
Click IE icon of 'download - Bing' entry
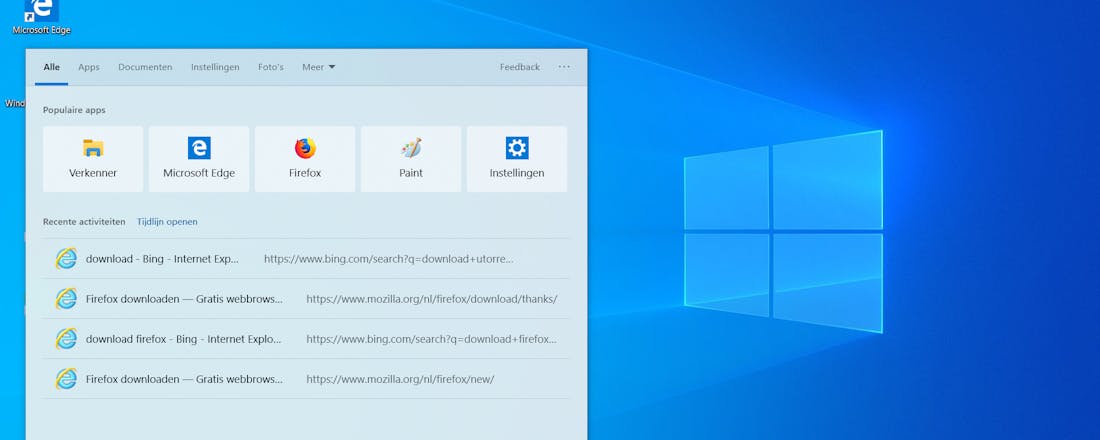tap(66, 259)
